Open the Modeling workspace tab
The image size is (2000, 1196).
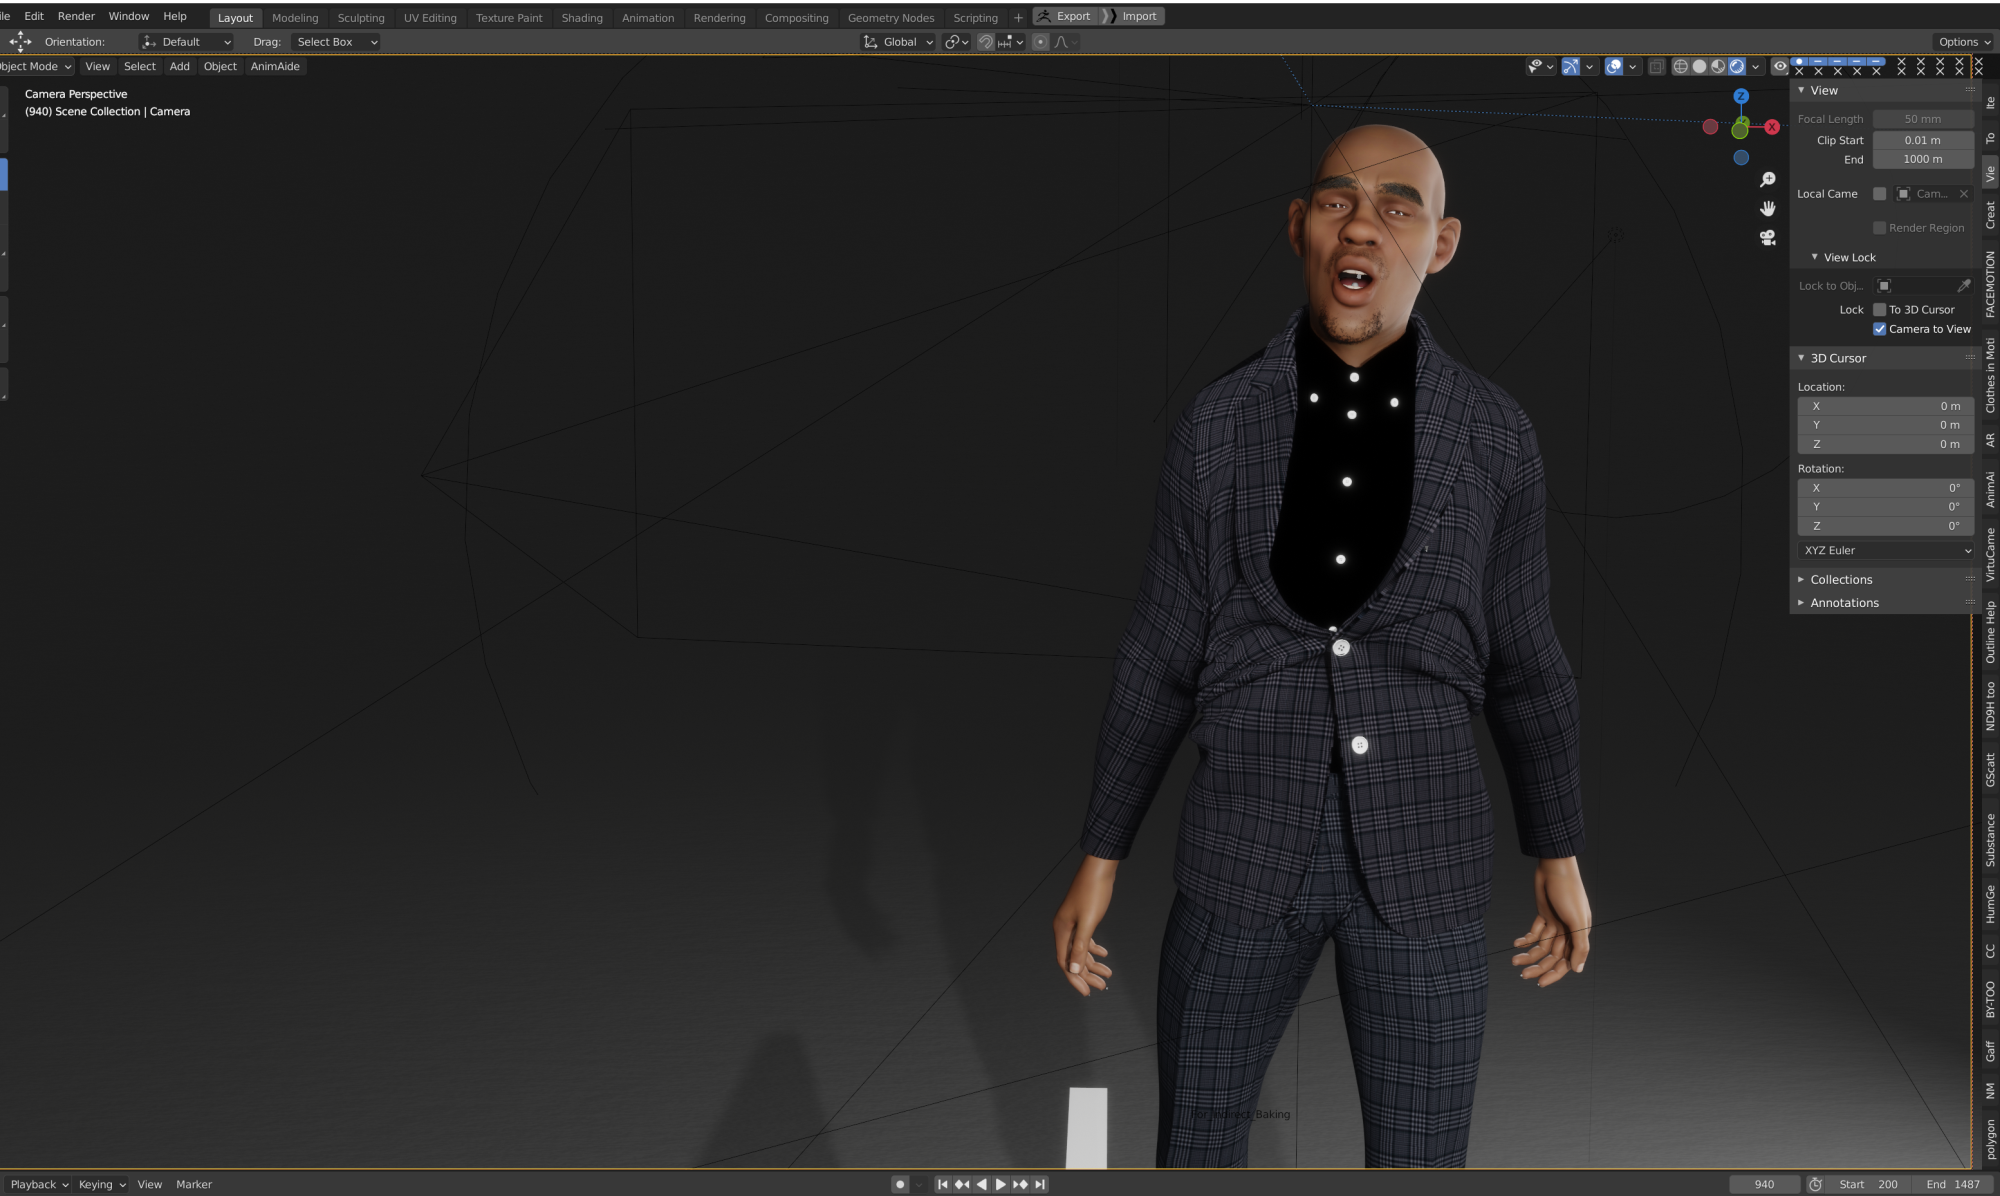pyautogui.click(x=295, y=18)
